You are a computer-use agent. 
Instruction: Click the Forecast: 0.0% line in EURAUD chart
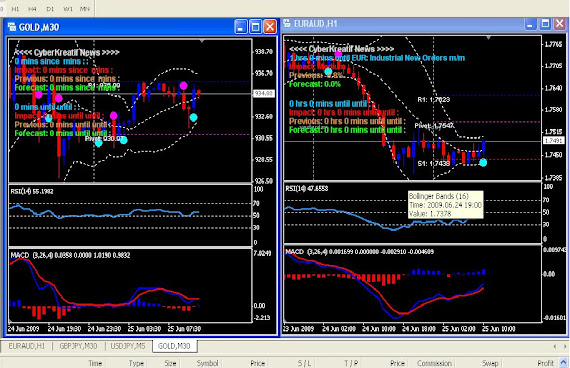[315, 84]
